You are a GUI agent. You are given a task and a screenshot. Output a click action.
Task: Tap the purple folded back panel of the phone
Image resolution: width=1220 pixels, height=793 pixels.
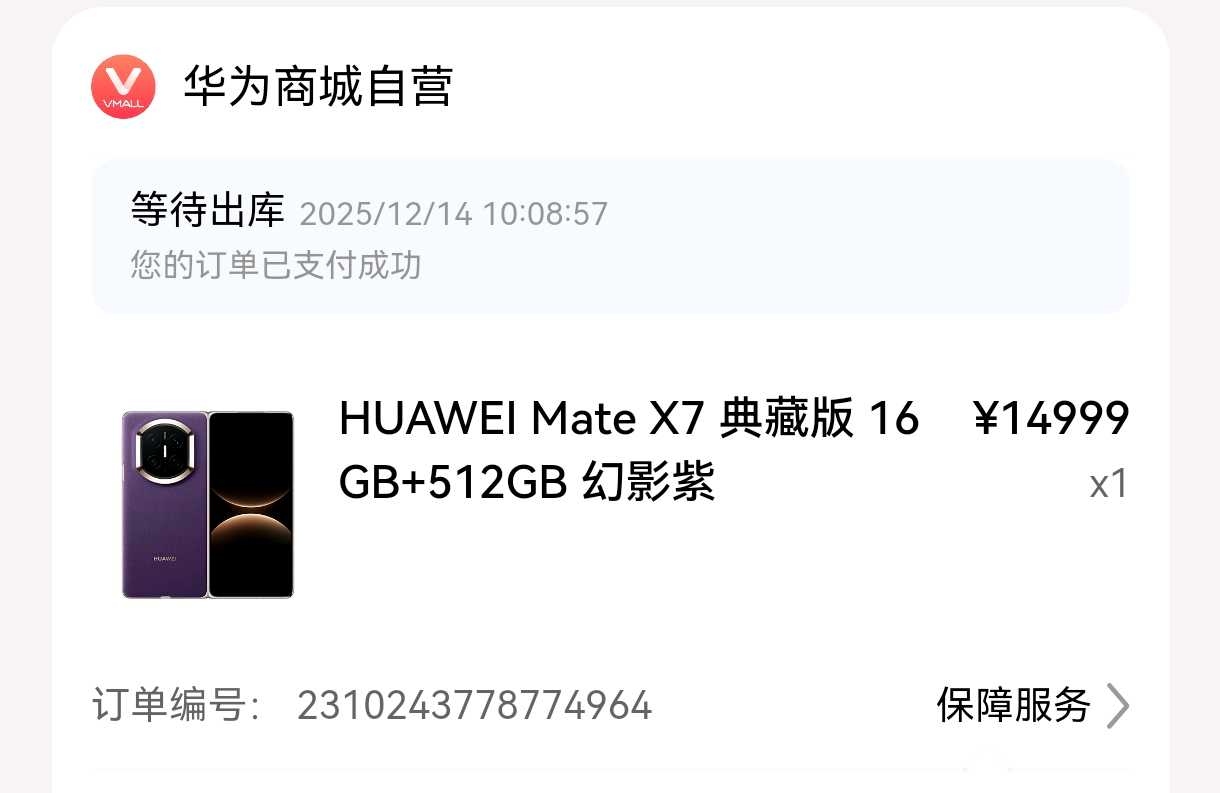pyautogui.click(x=165, y=505)
